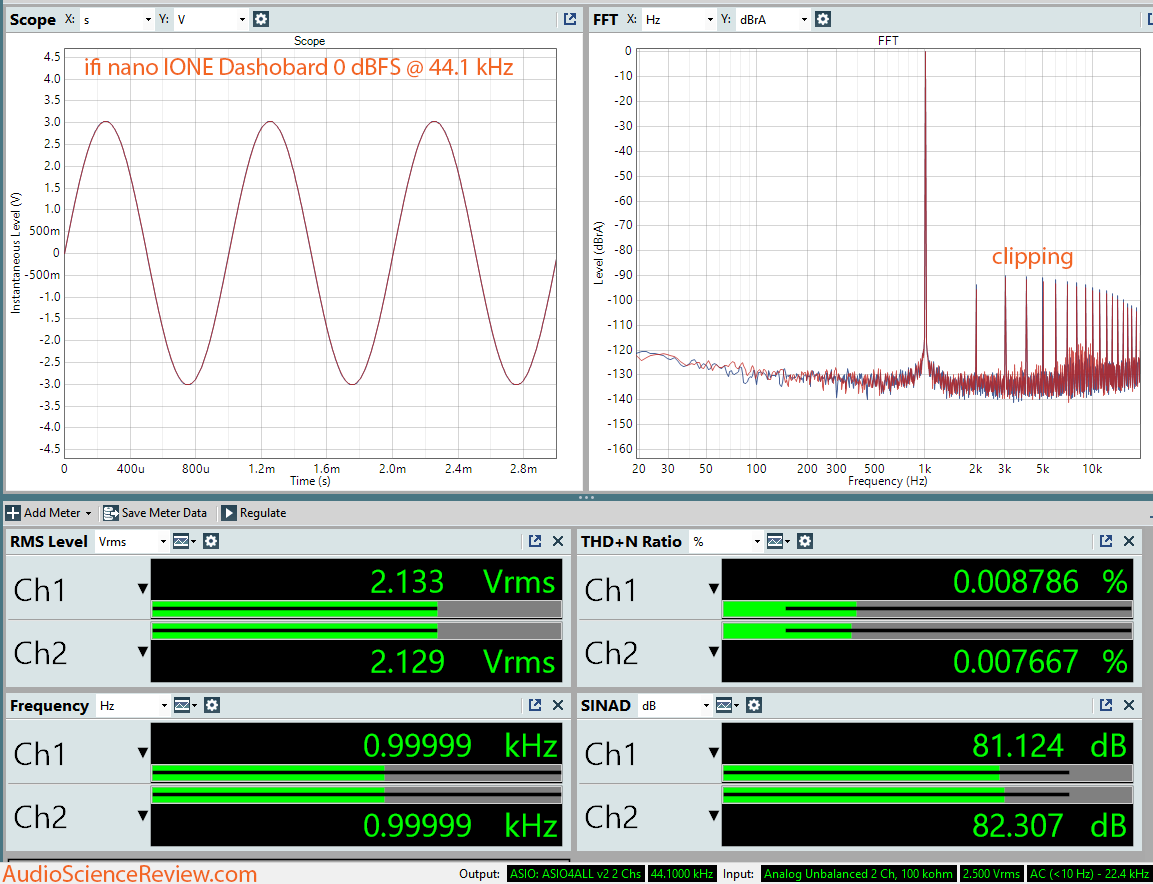Expand RMS Level Ch1 channel arrow
This screenshot has height=884, width=1153.
143,588
